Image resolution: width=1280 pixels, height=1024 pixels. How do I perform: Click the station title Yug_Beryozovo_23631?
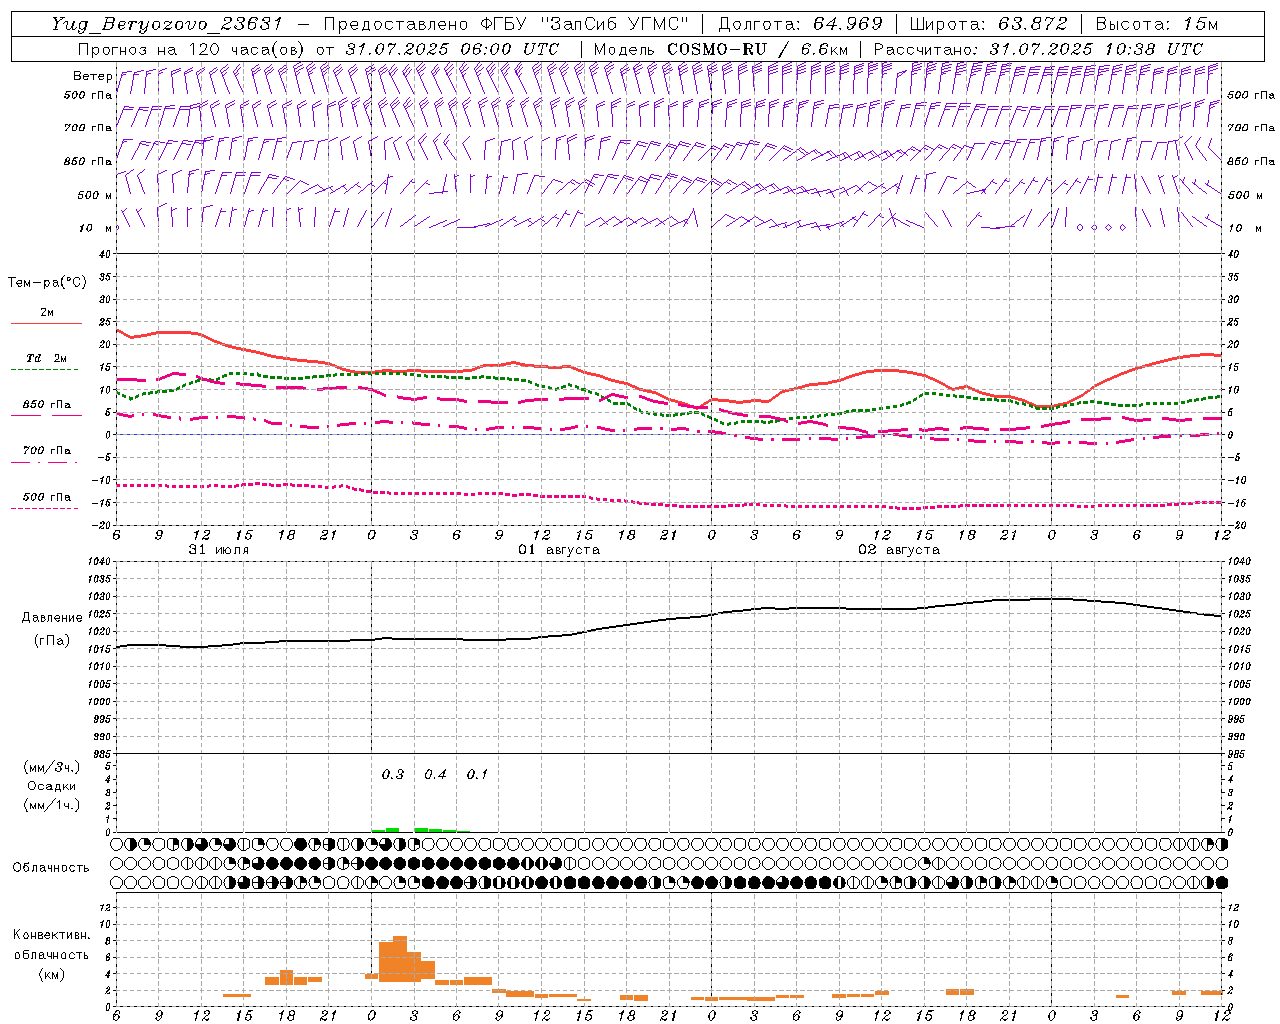[x=169, y=24]
